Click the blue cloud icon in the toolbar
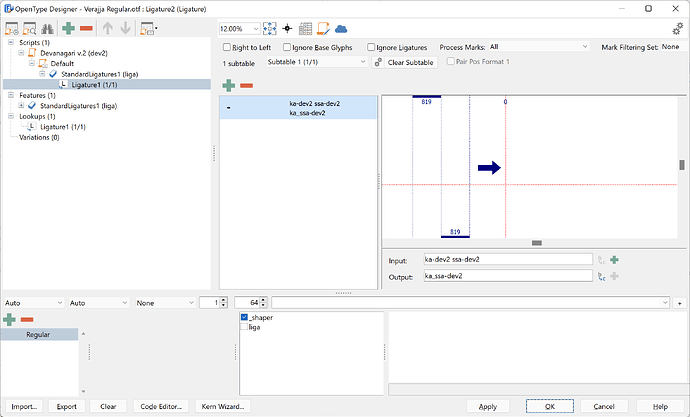 click(341, 29)
